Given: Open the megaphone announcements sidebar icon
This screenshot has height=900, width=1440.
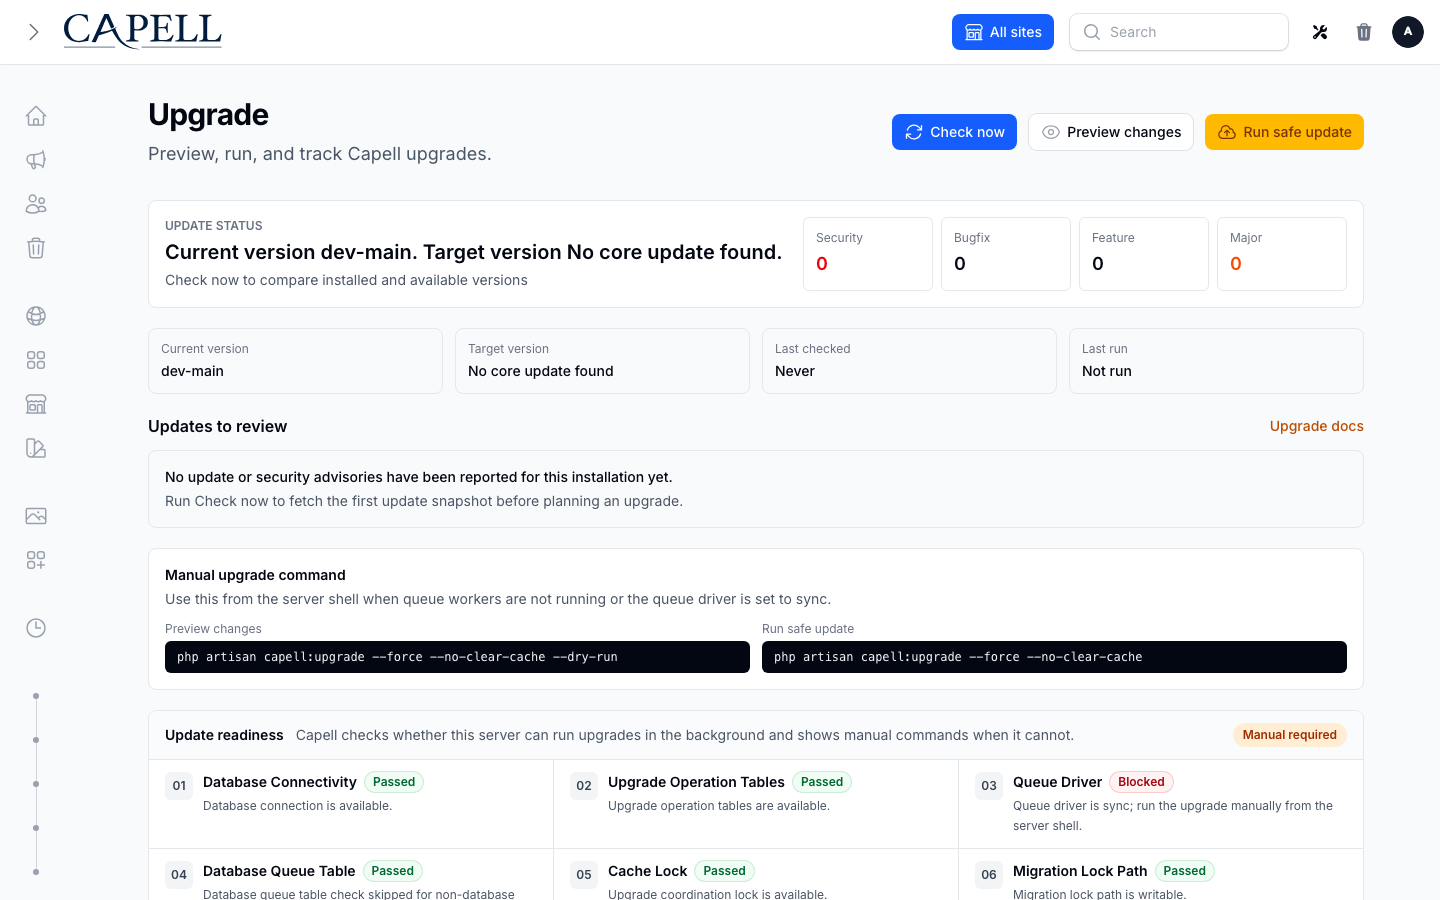Looking at the screenshot, I should (x=36, y=160).
